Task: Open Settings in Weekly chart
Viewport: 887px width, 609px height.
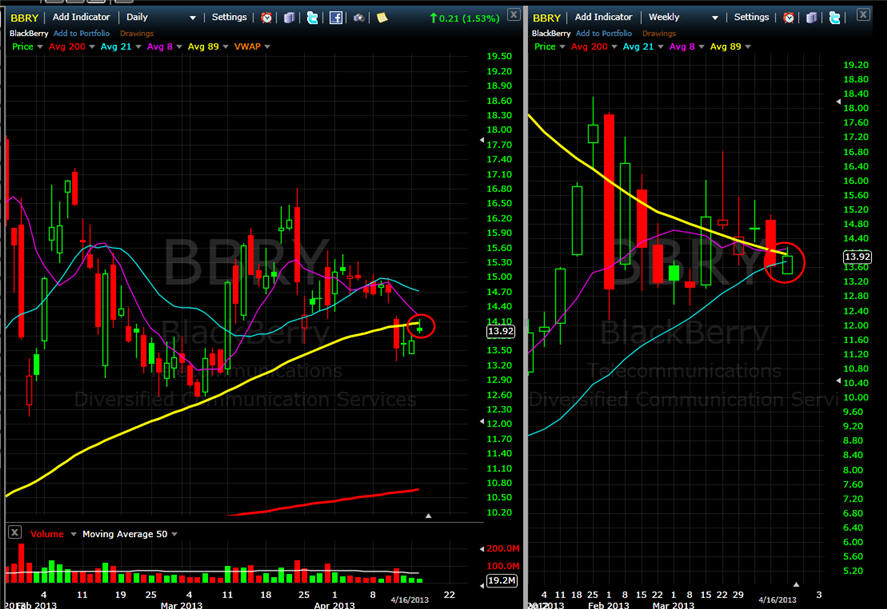Action: point(751,18)
